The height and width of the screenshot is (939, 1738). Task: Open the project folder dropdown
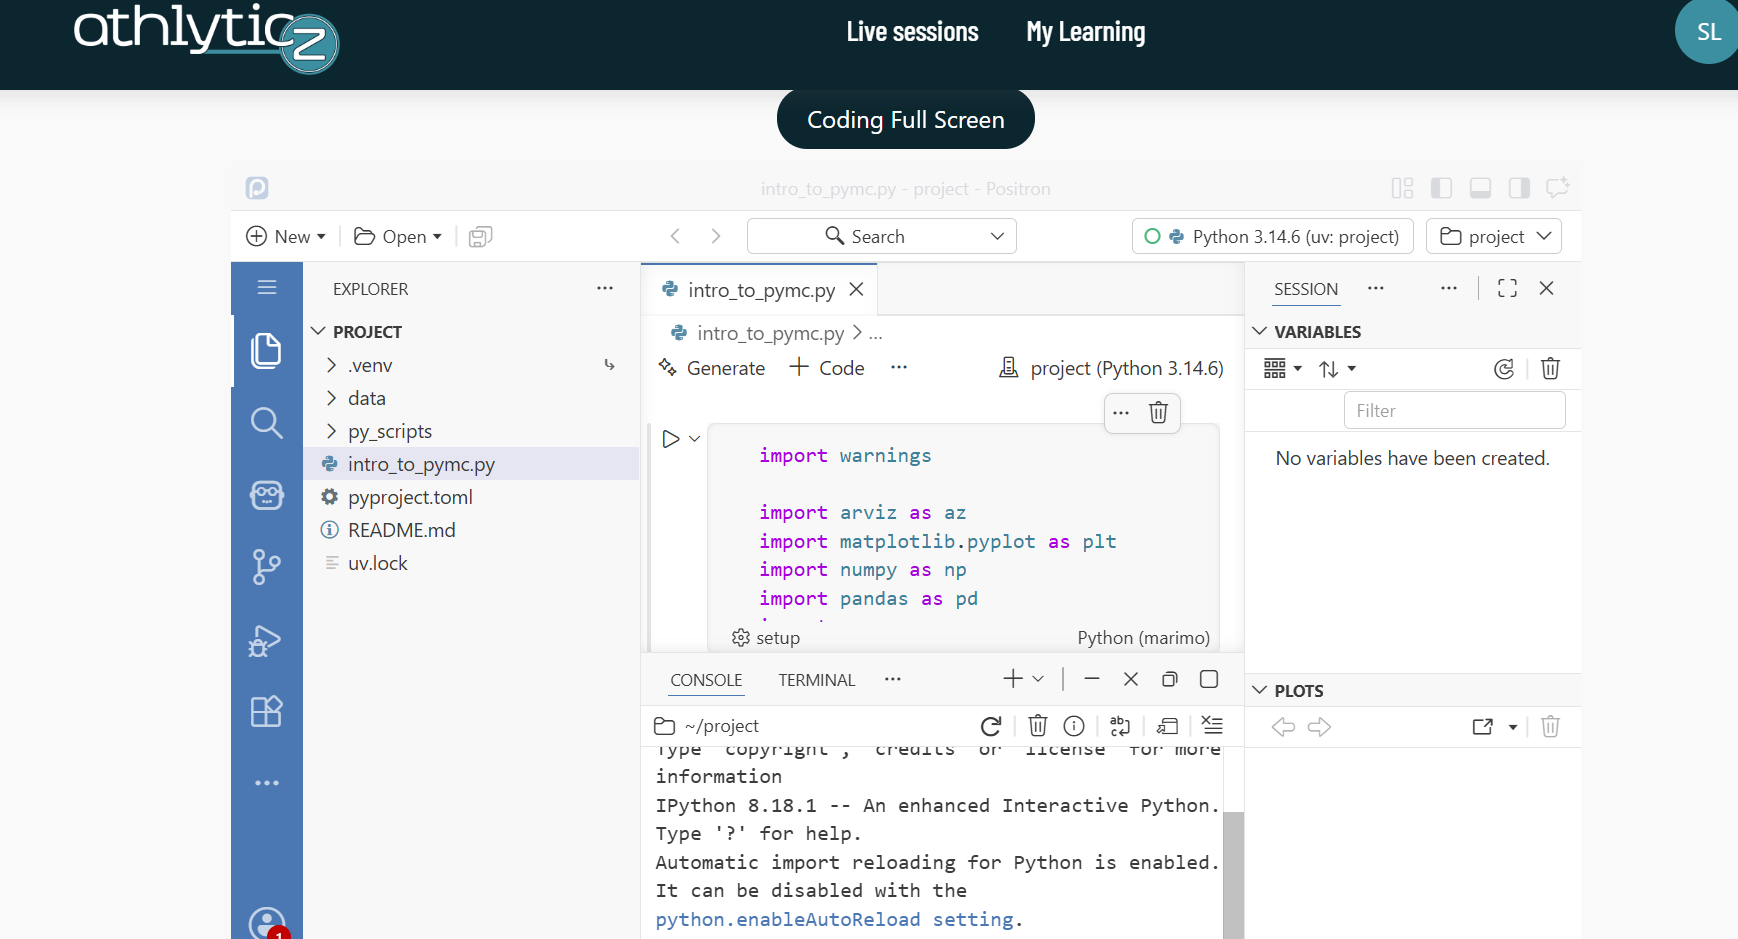click(x=1494, y=236)
